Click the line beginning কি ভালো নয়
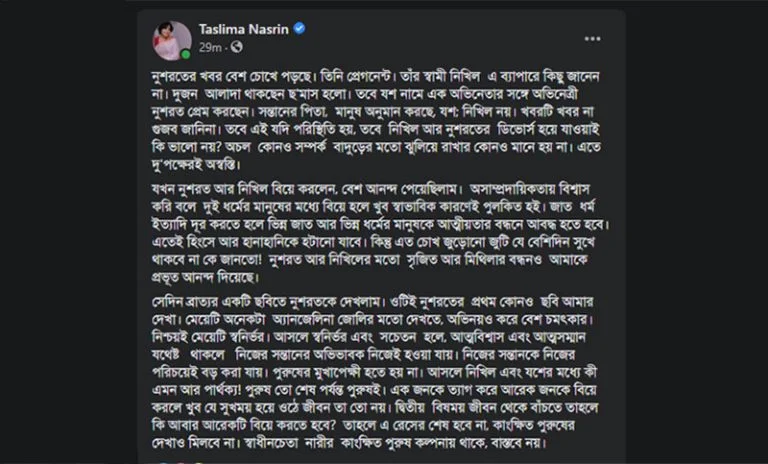Screen dimensions: 768x464 coord(376,147)
